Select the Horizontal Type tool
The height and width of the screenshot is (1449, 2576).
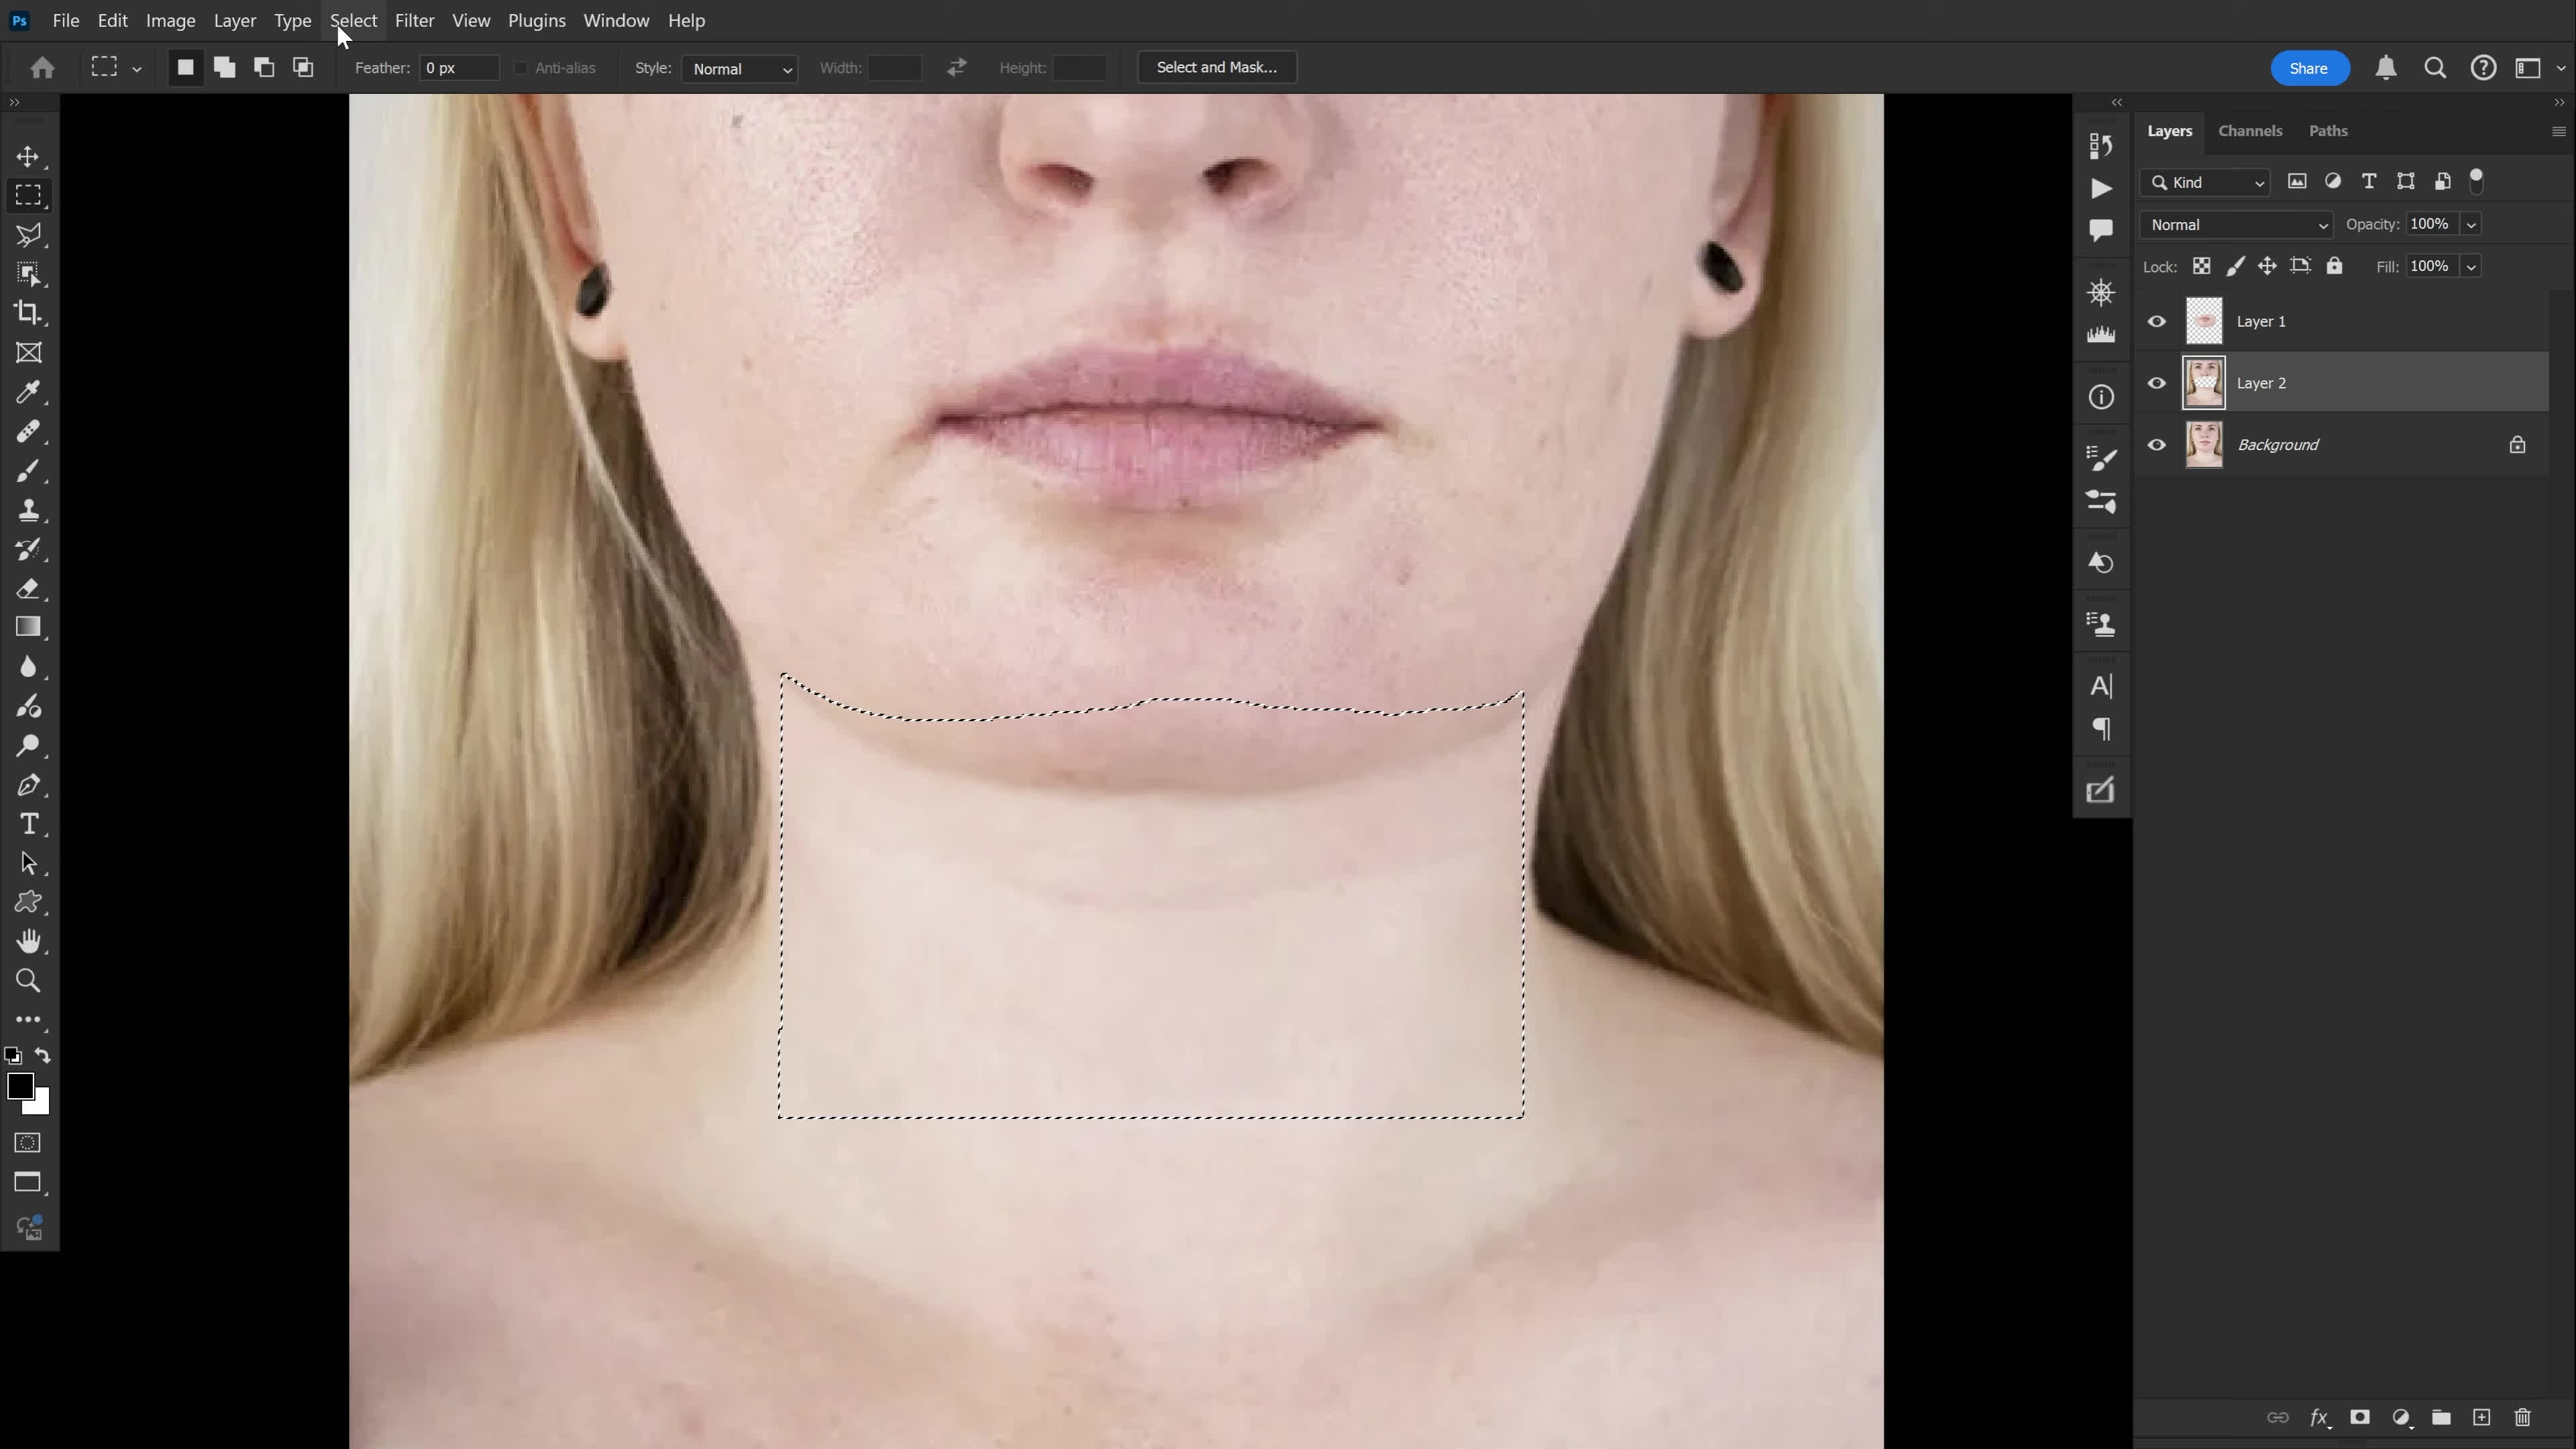(x=28, y=824)
